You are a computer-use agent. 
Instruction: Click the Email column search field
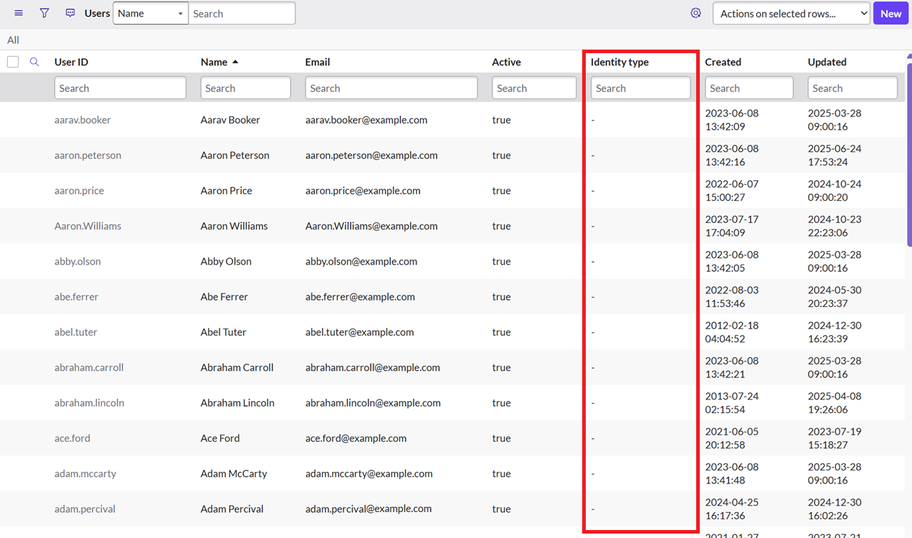click(391, 88)
